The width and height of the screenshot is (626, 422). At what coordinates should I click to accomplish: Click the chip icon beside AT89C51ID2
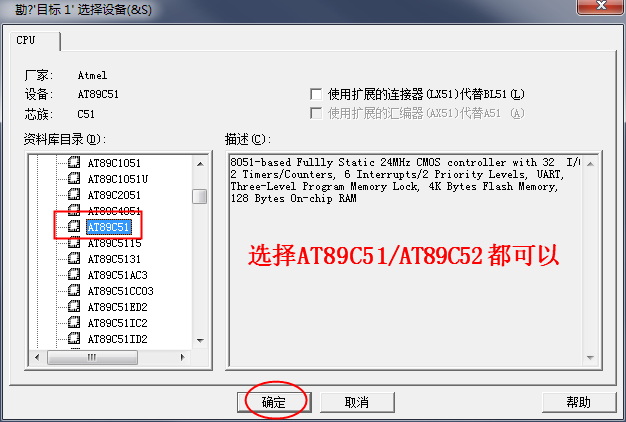(74, 338)
